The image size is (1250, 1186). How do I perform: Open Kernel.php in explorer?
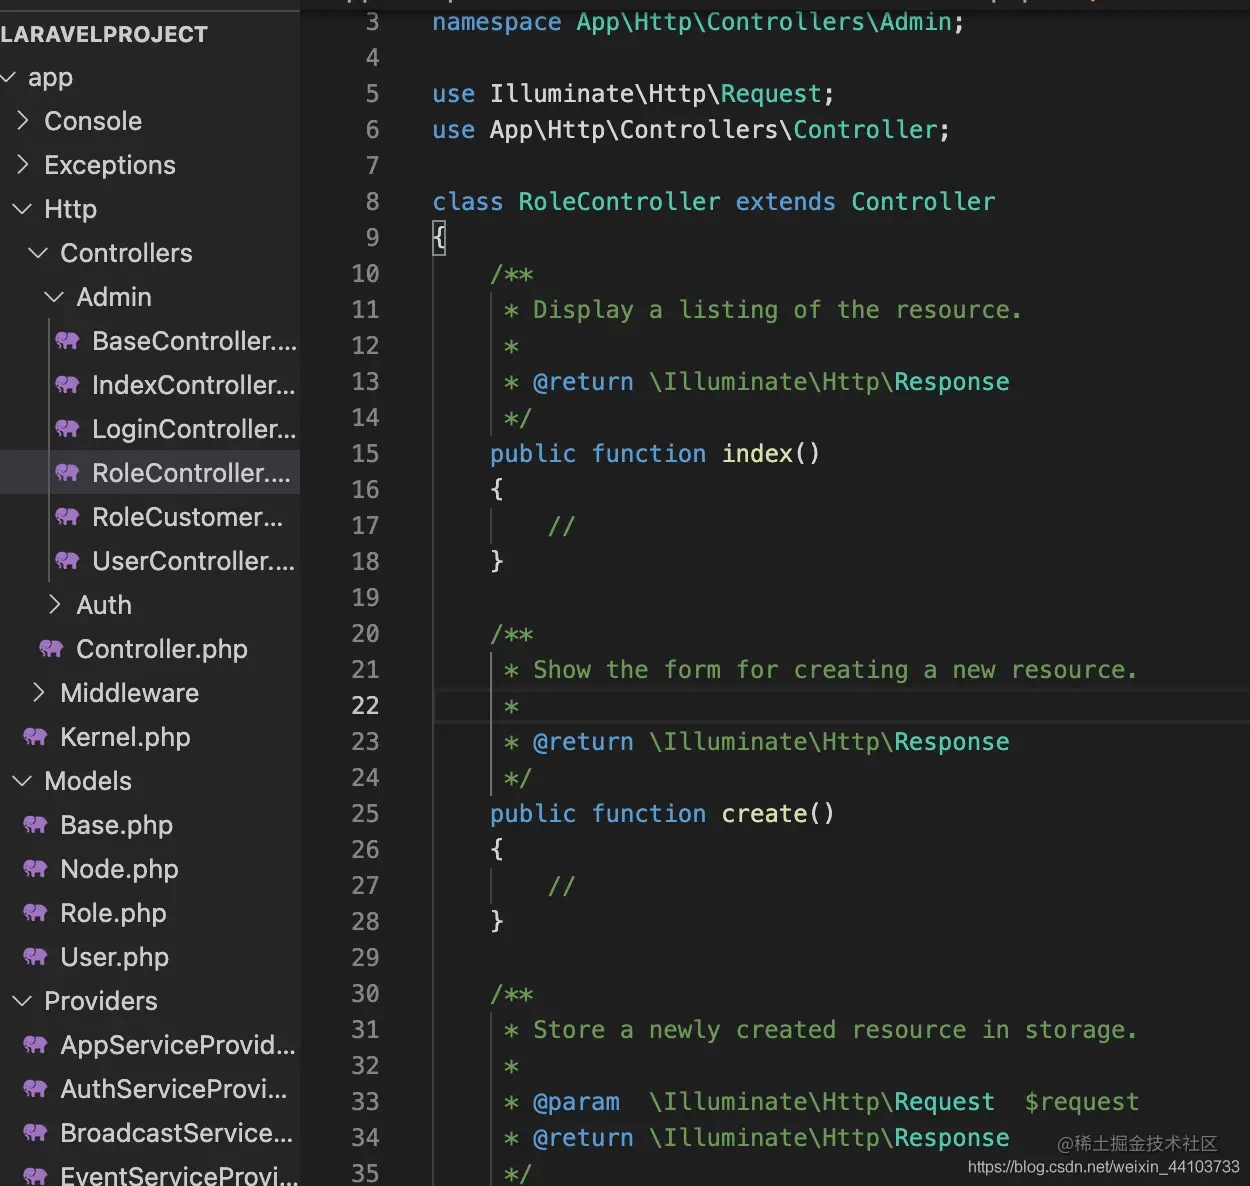click(x=150, y=737)
